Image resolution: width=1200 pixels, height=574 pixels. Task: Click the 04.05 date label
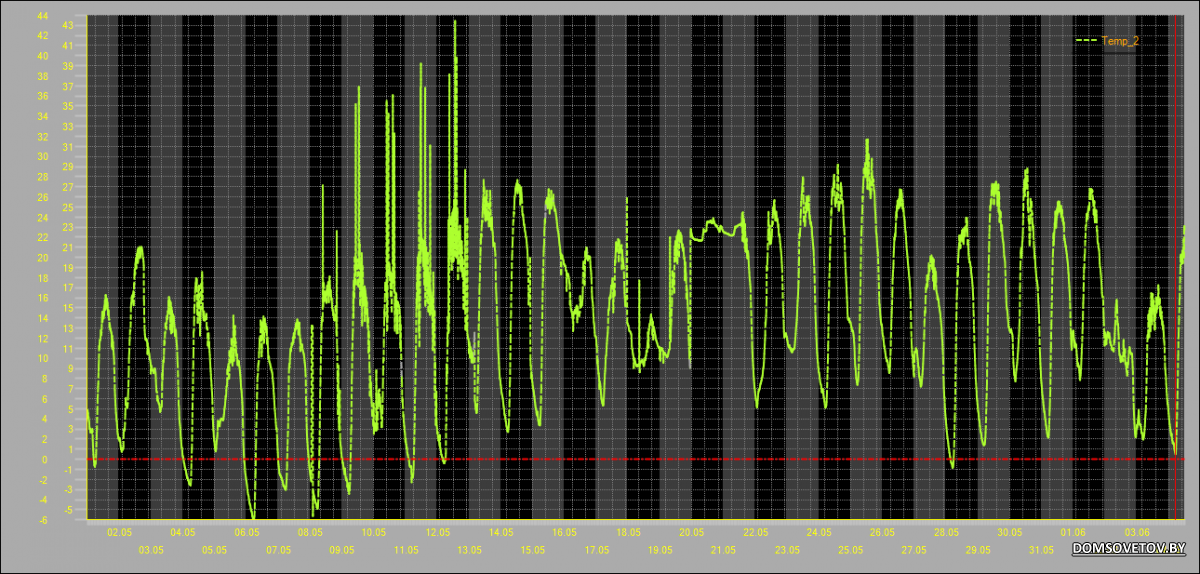[x=183, y=533]
